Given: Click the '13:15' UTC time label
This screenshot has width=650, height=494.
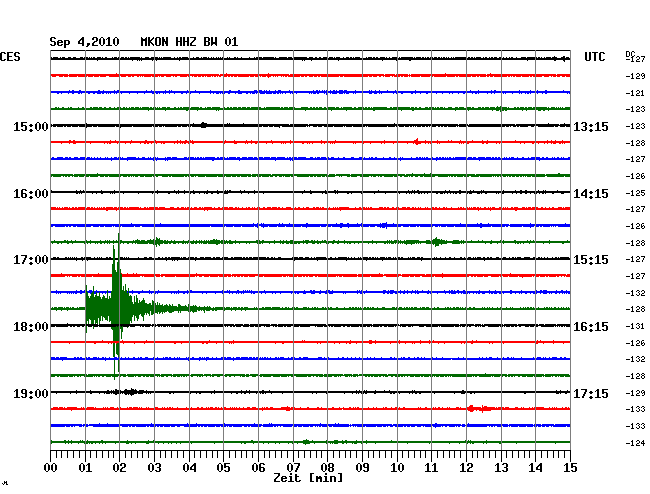Looking at the screenshot, I should click(591, 126).
